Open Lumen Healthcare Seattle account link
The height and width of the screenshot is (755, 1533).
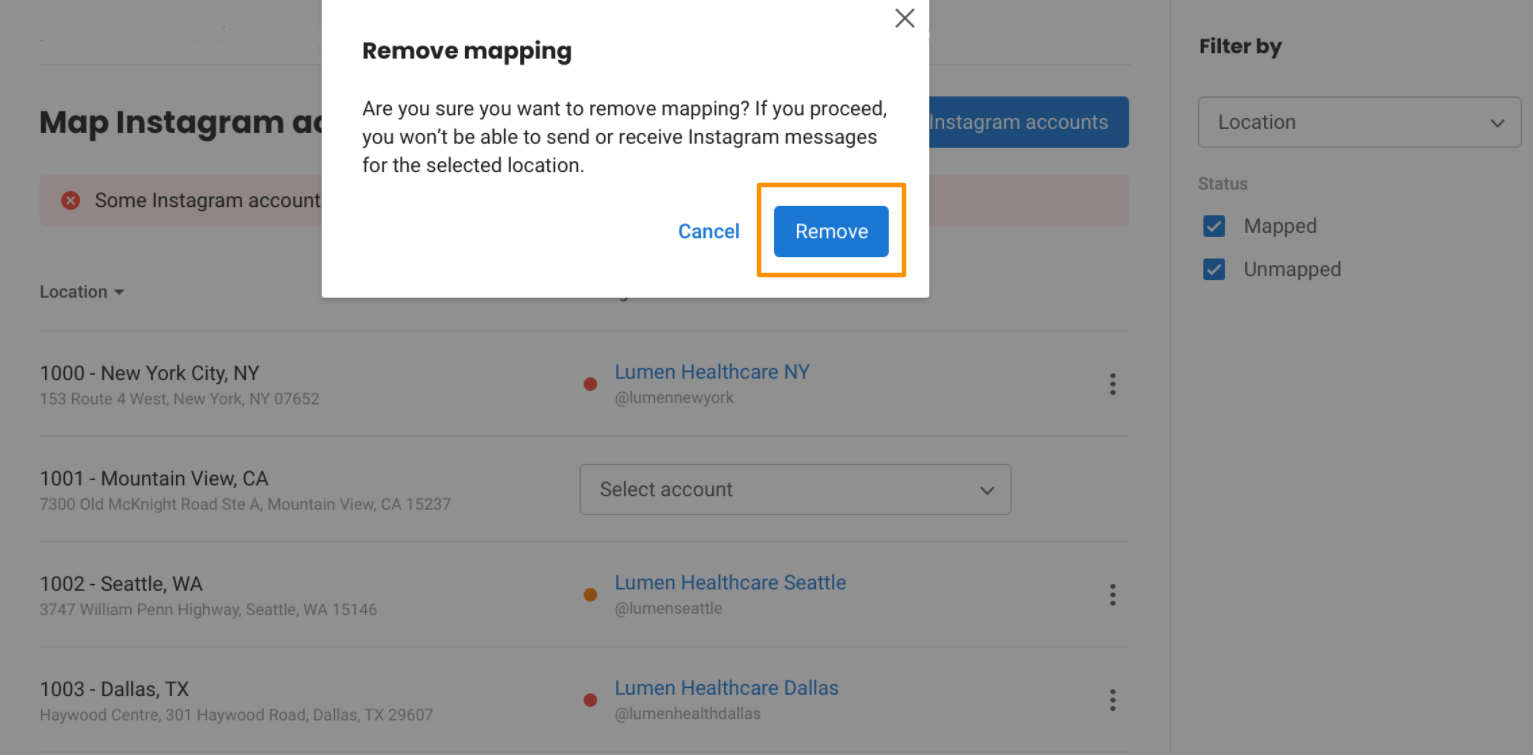[x=730, y=583]
